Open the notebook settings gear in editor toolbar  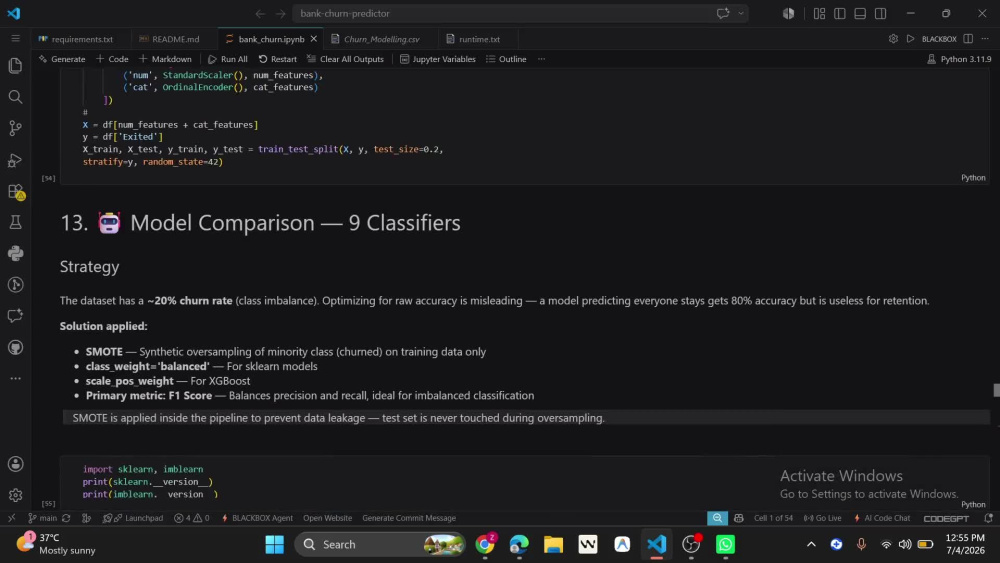coord(893,39)
